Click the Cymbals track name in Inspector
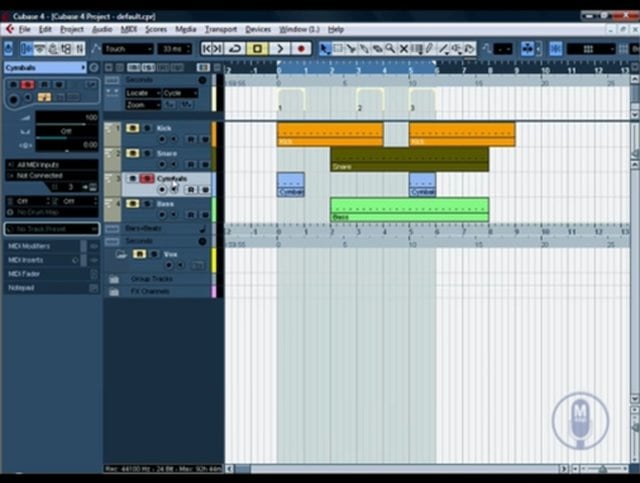The image size is (640, 483). (43, 68)
